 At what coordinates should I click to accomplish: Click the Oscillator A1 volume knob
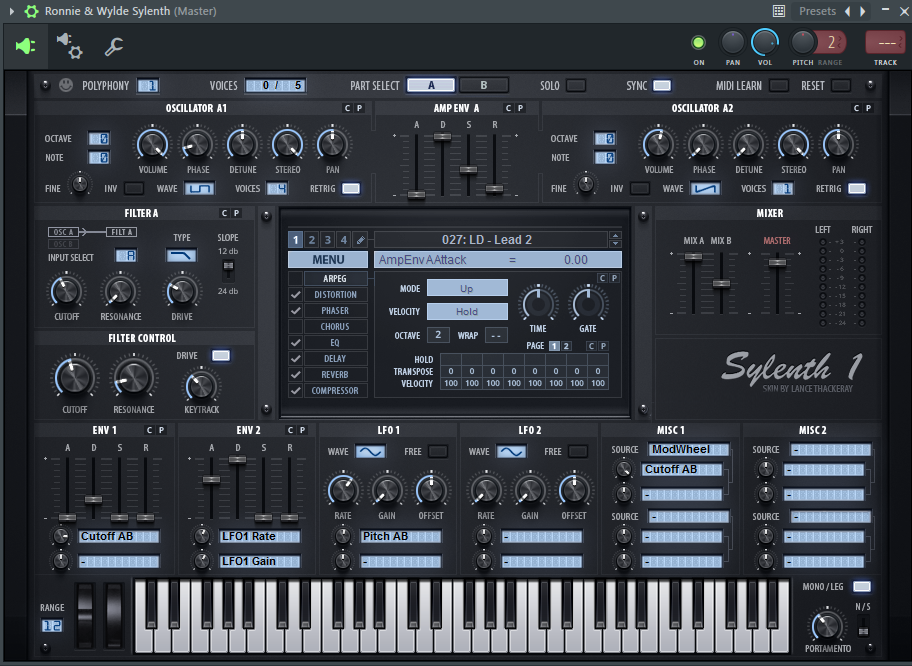(x=152, y=144)
